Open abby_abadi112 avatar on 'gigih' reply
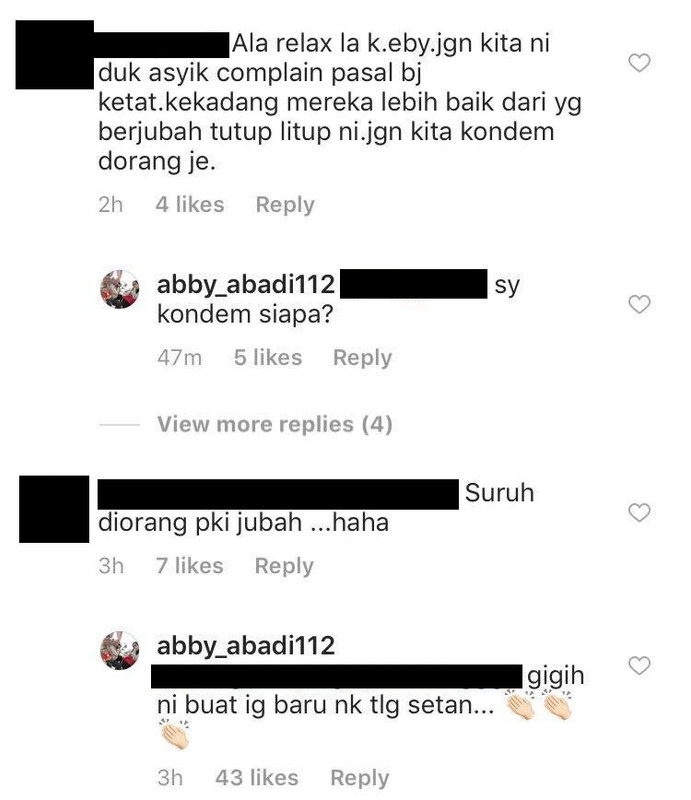 click(x=119, y=651)
